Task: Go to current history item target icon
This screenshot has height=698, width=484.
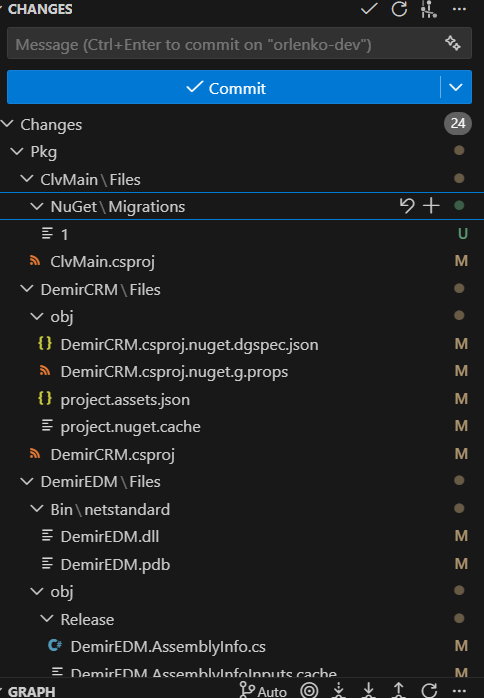Action: 309,690
